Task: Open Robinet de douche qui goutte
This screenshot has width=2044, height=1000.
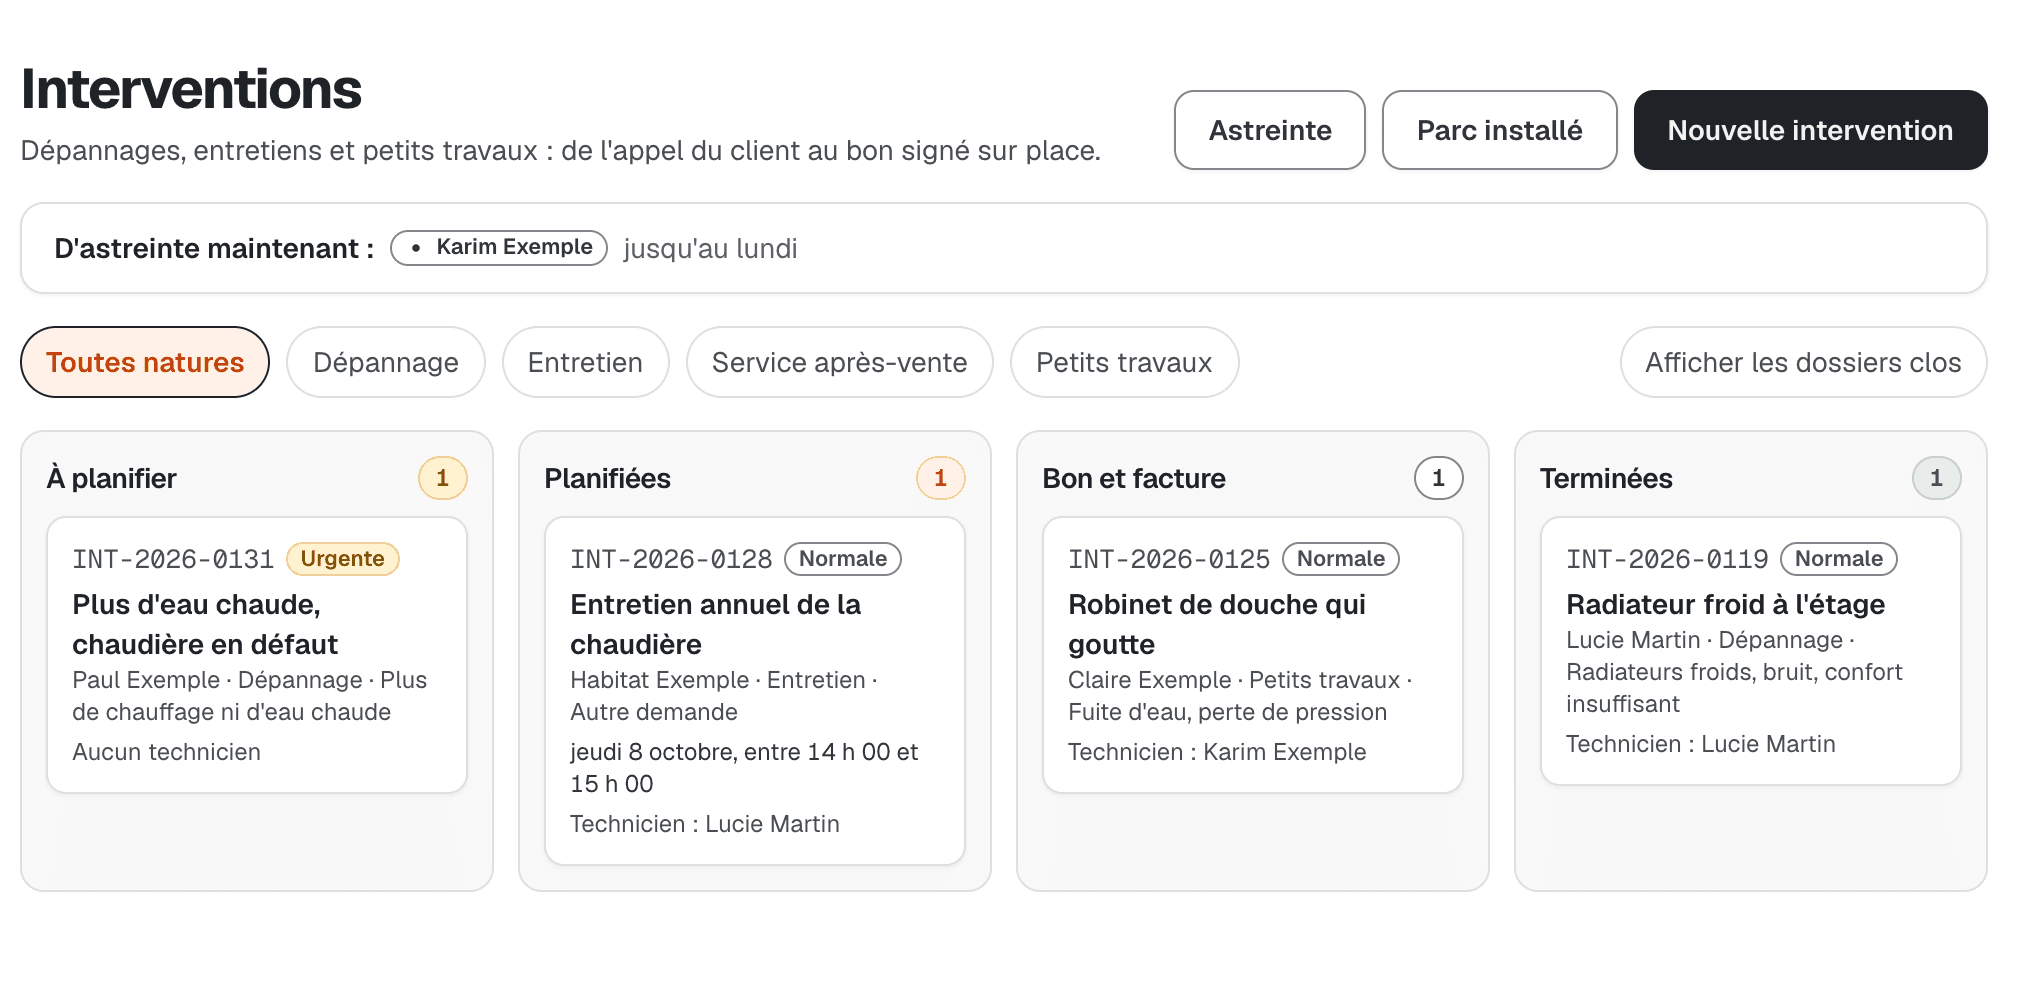Action: [1217, 624]
